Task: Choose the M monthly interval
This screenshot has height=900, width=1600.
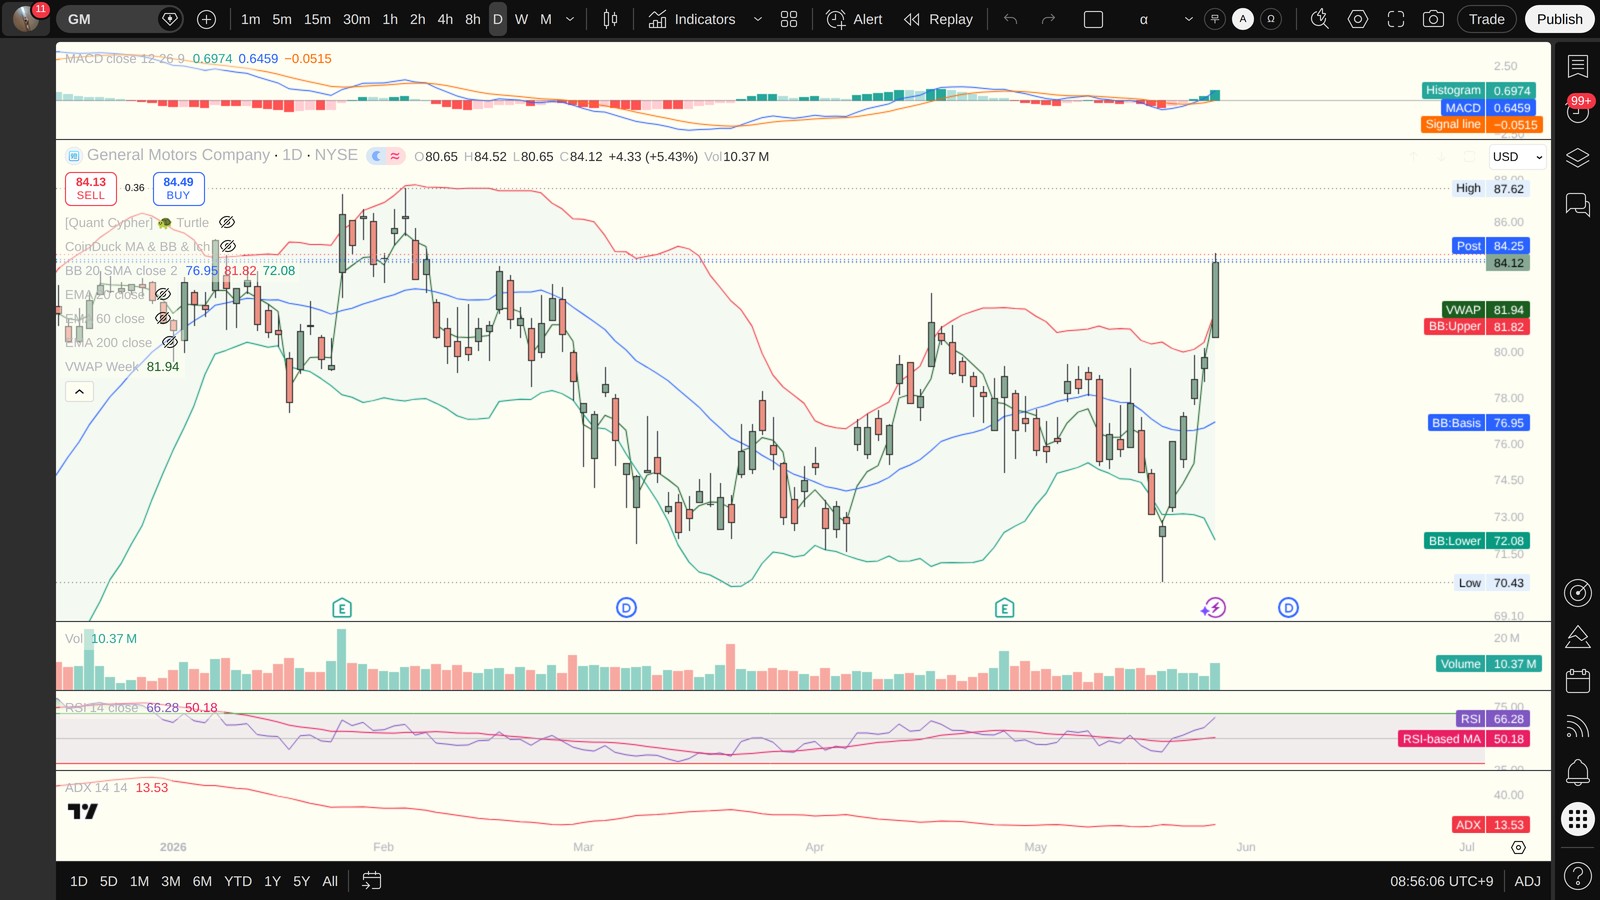Action: (546, 19)
